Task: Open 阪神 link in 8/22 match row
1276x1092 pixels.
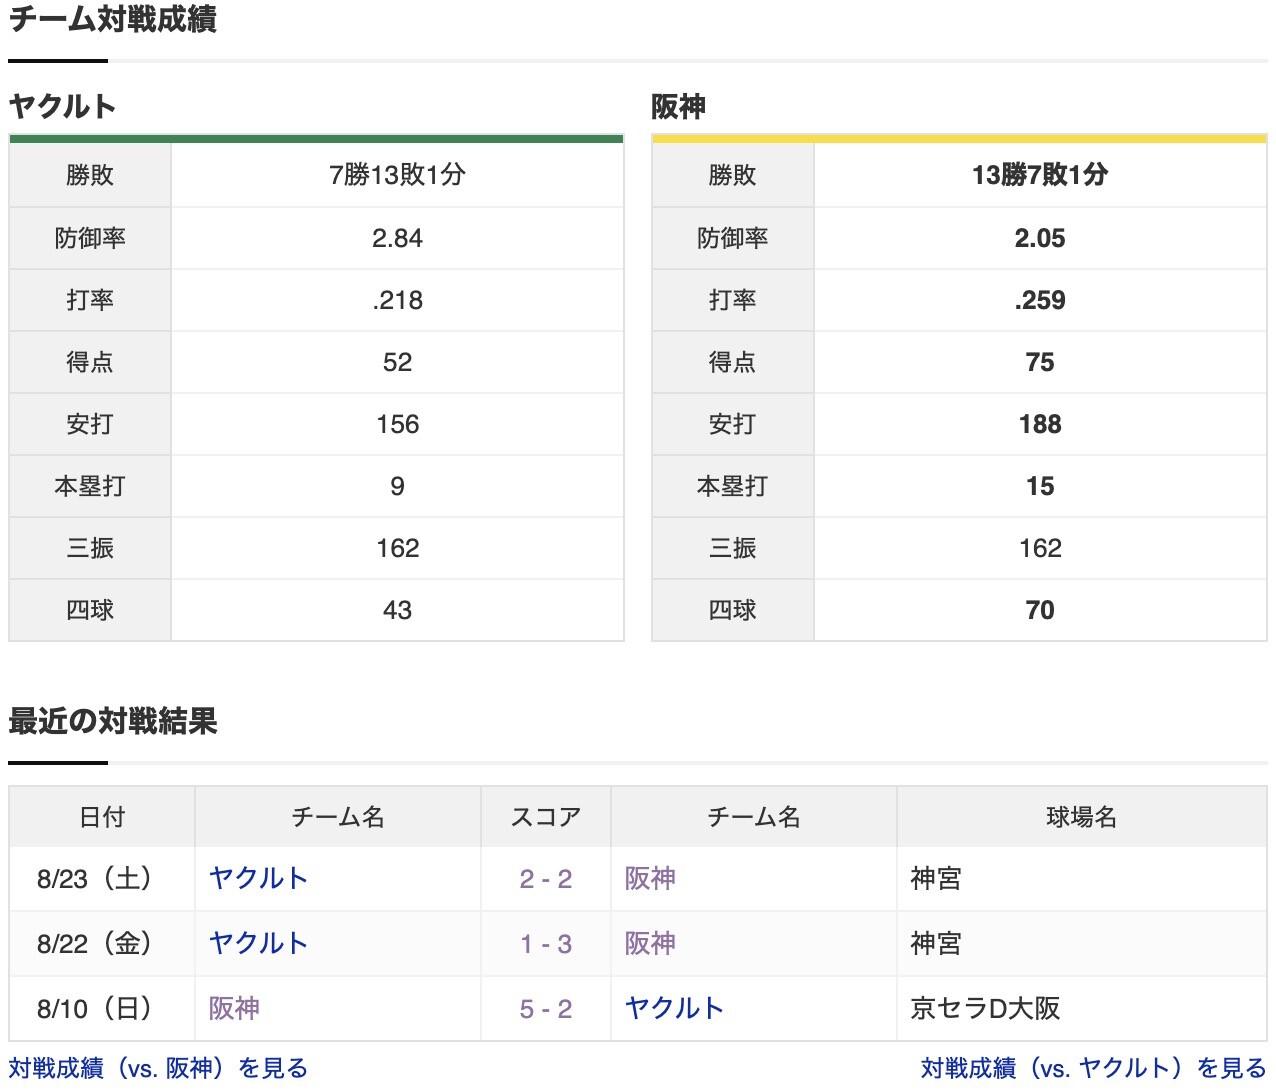Action: click(650, 943)
